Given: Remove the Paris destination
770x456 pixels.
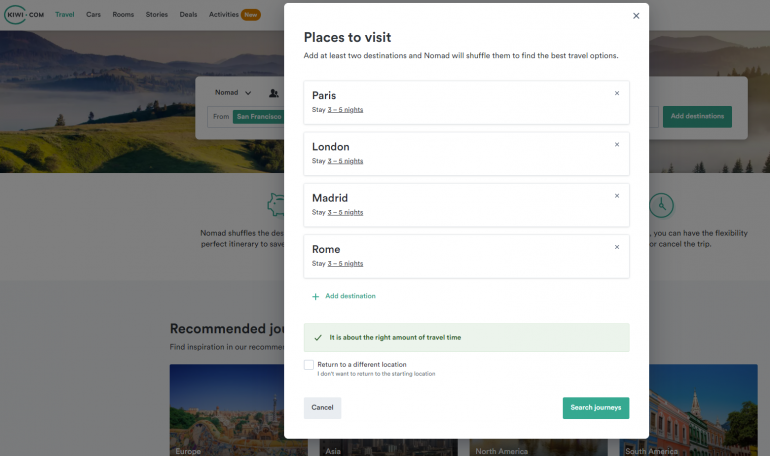Looking at the screenshot, I should tap(617, 93).
